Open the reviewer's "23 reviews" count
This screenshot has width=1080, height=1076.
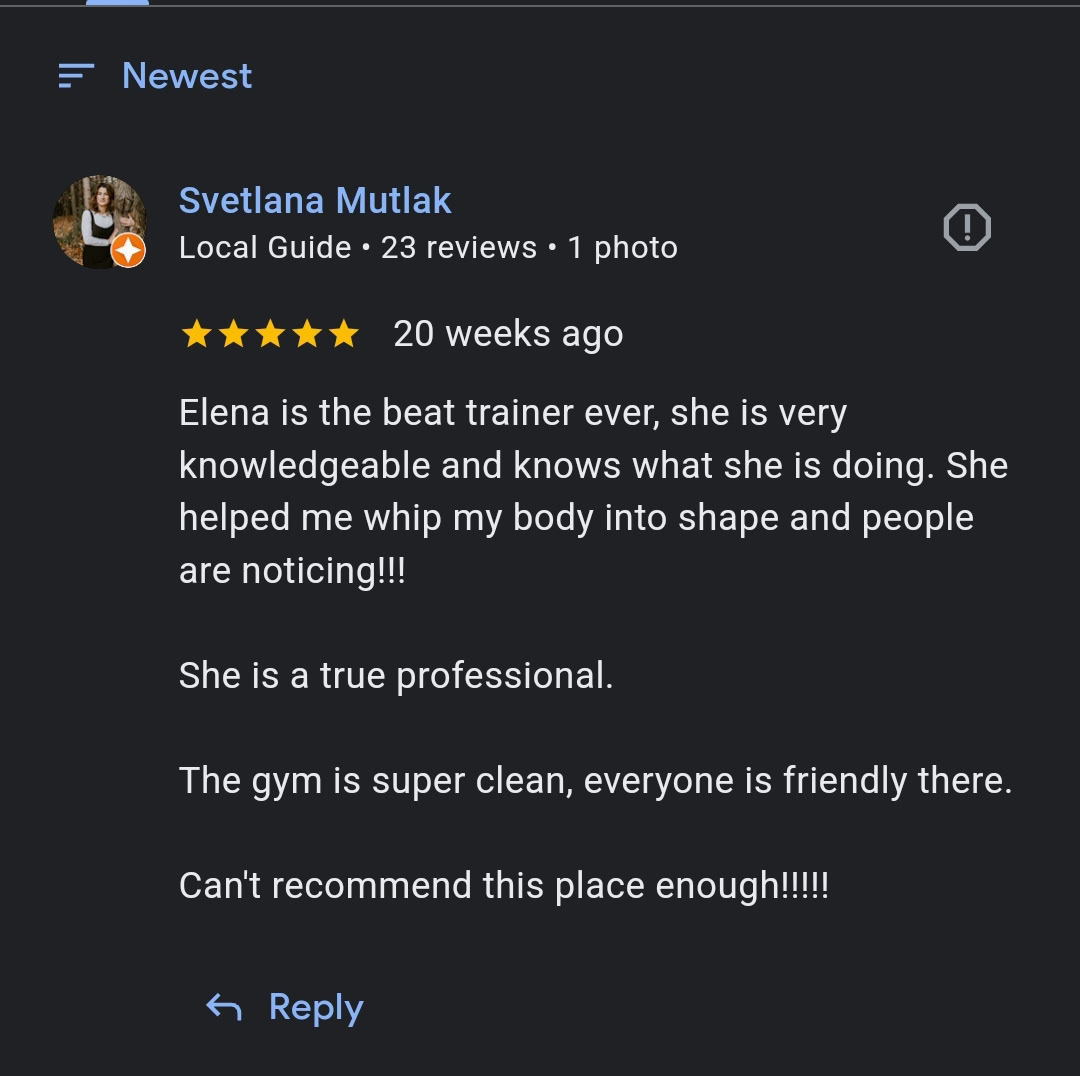pos(459,248)
